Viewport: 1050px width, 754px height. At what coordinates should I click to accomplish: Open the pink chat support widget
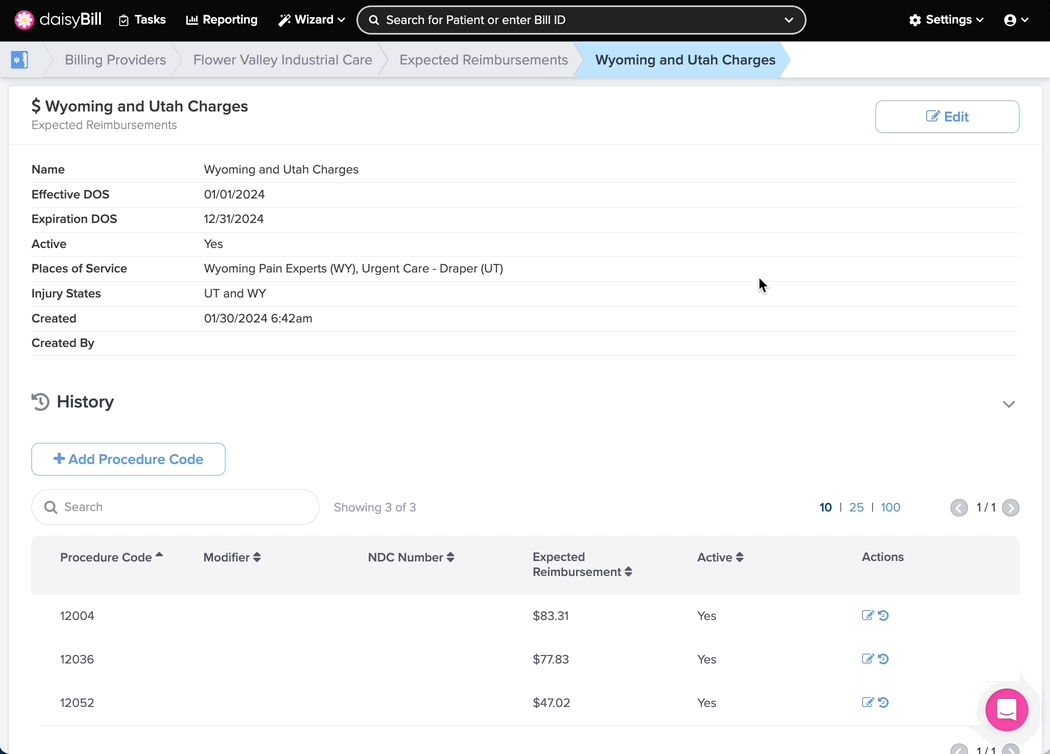pos(1006,710)
